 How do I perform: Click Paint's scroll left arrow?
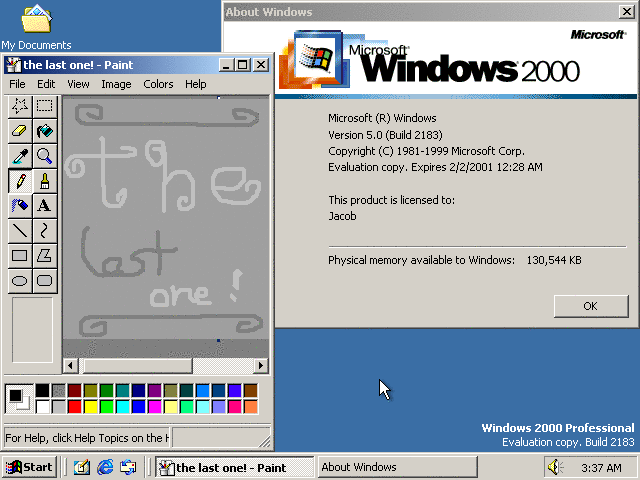pos(70,365)
